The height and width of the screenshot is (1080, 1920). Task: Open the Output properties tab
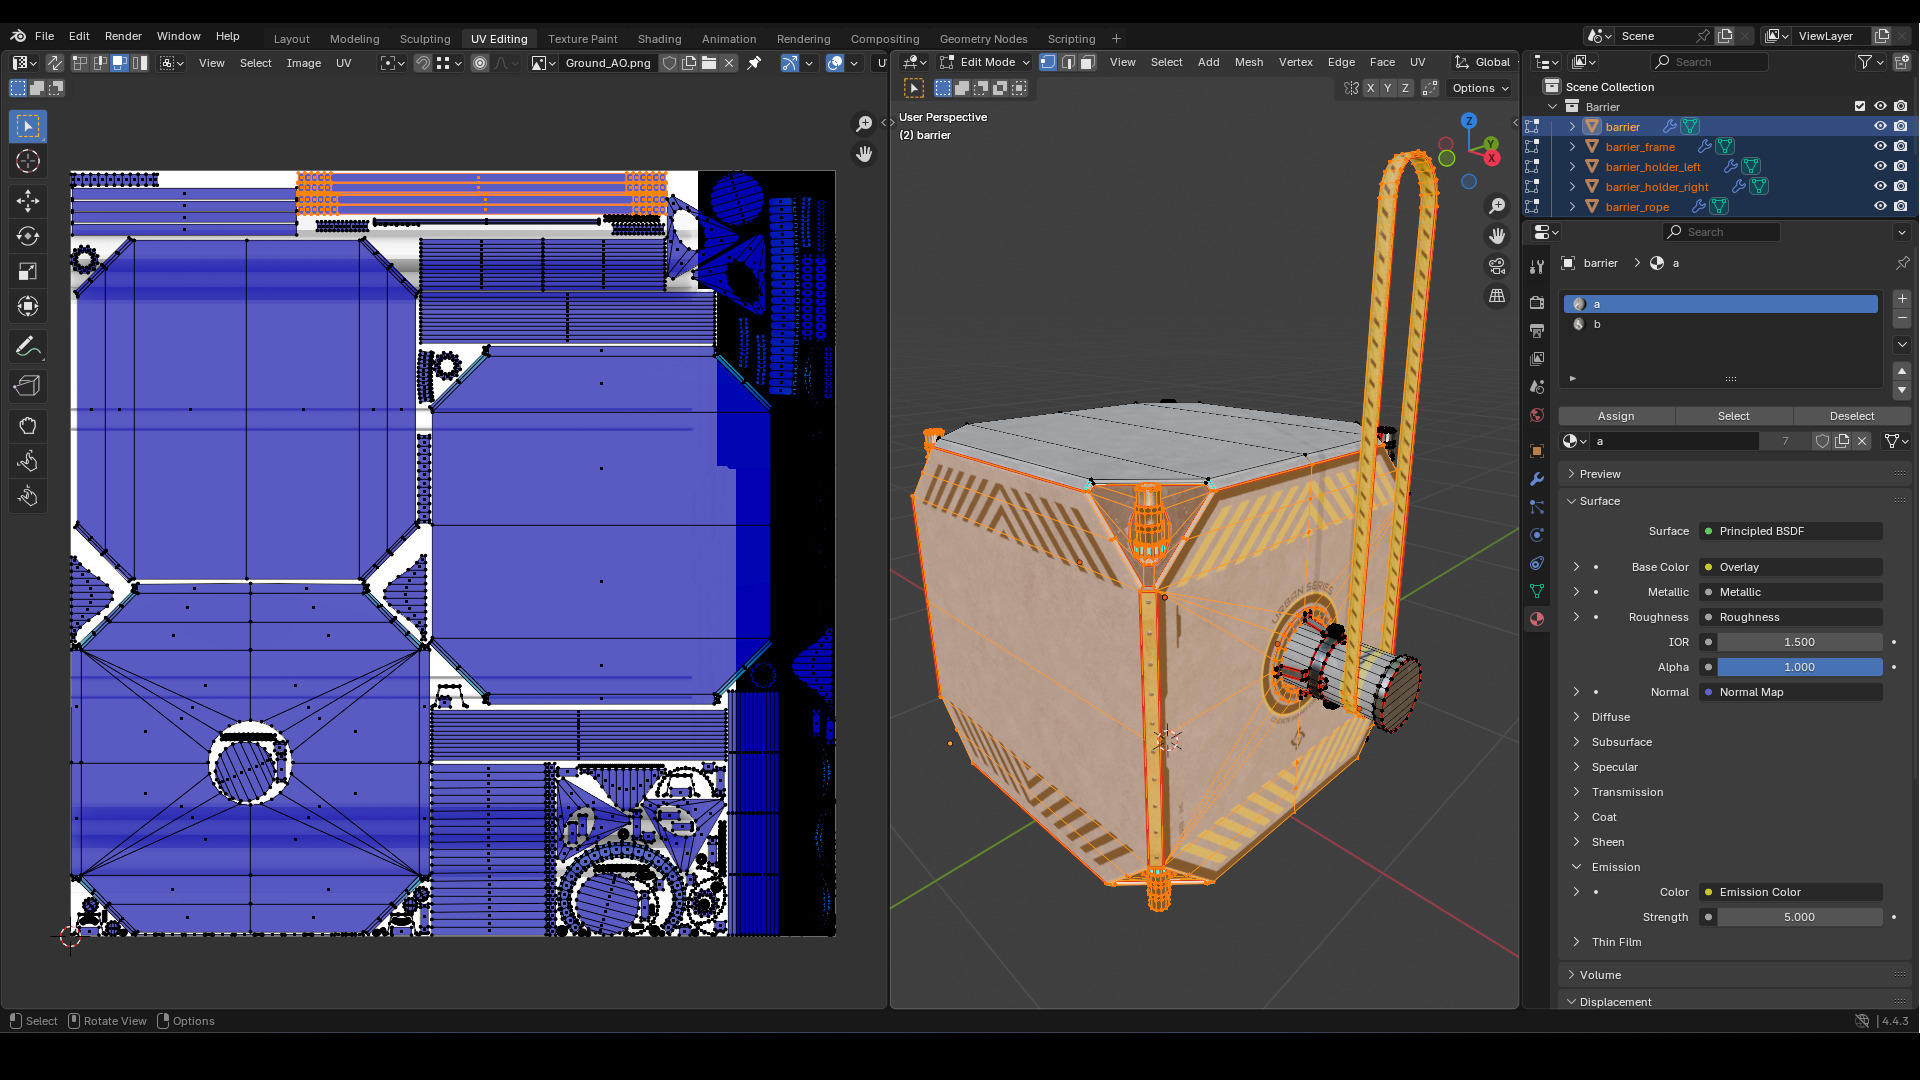(1537, 330)
